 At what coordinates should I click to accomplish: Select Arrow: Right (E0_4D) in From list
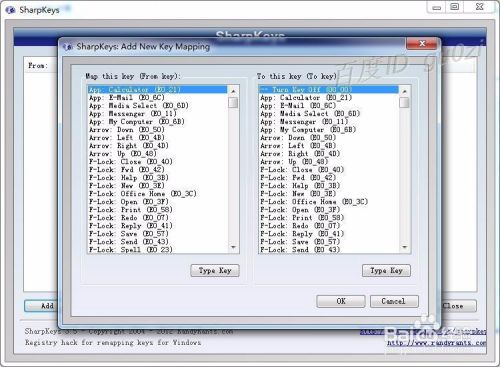coord(158,146)
